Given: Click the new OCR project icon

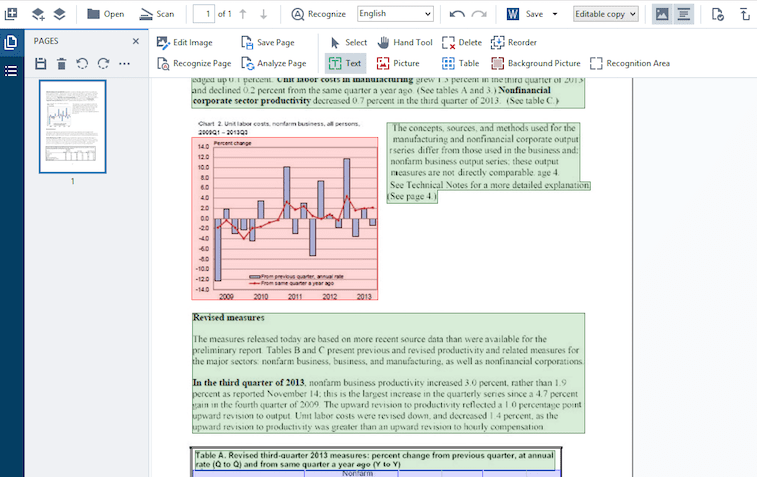Looking at the screenshot, I should click(11, 14).
